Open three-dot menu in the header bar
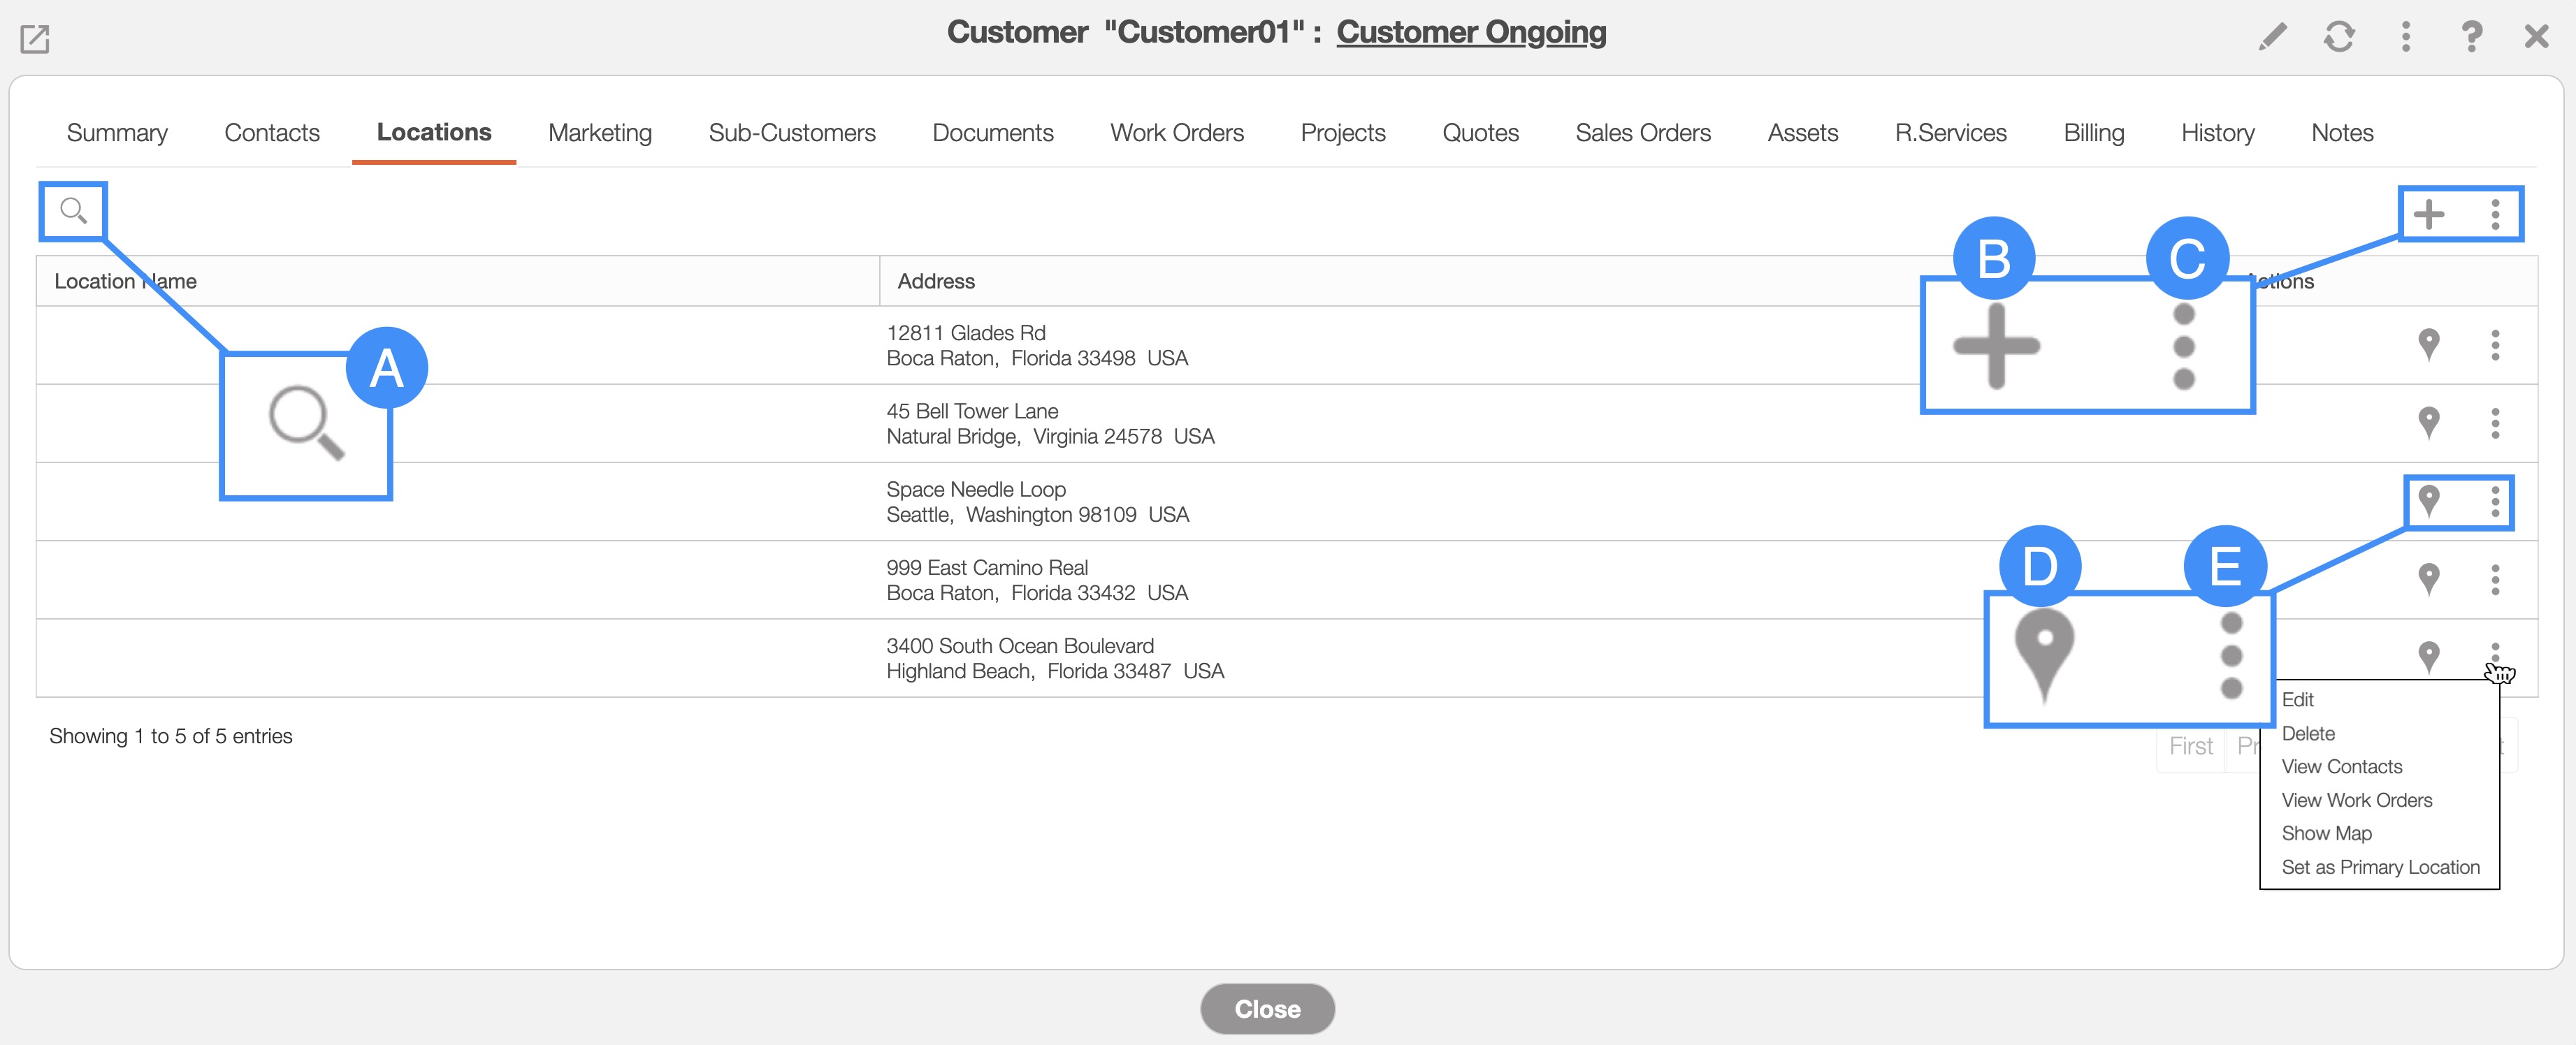Viewport: 2576px width, 1045px height. click(x=2405, y=37)
